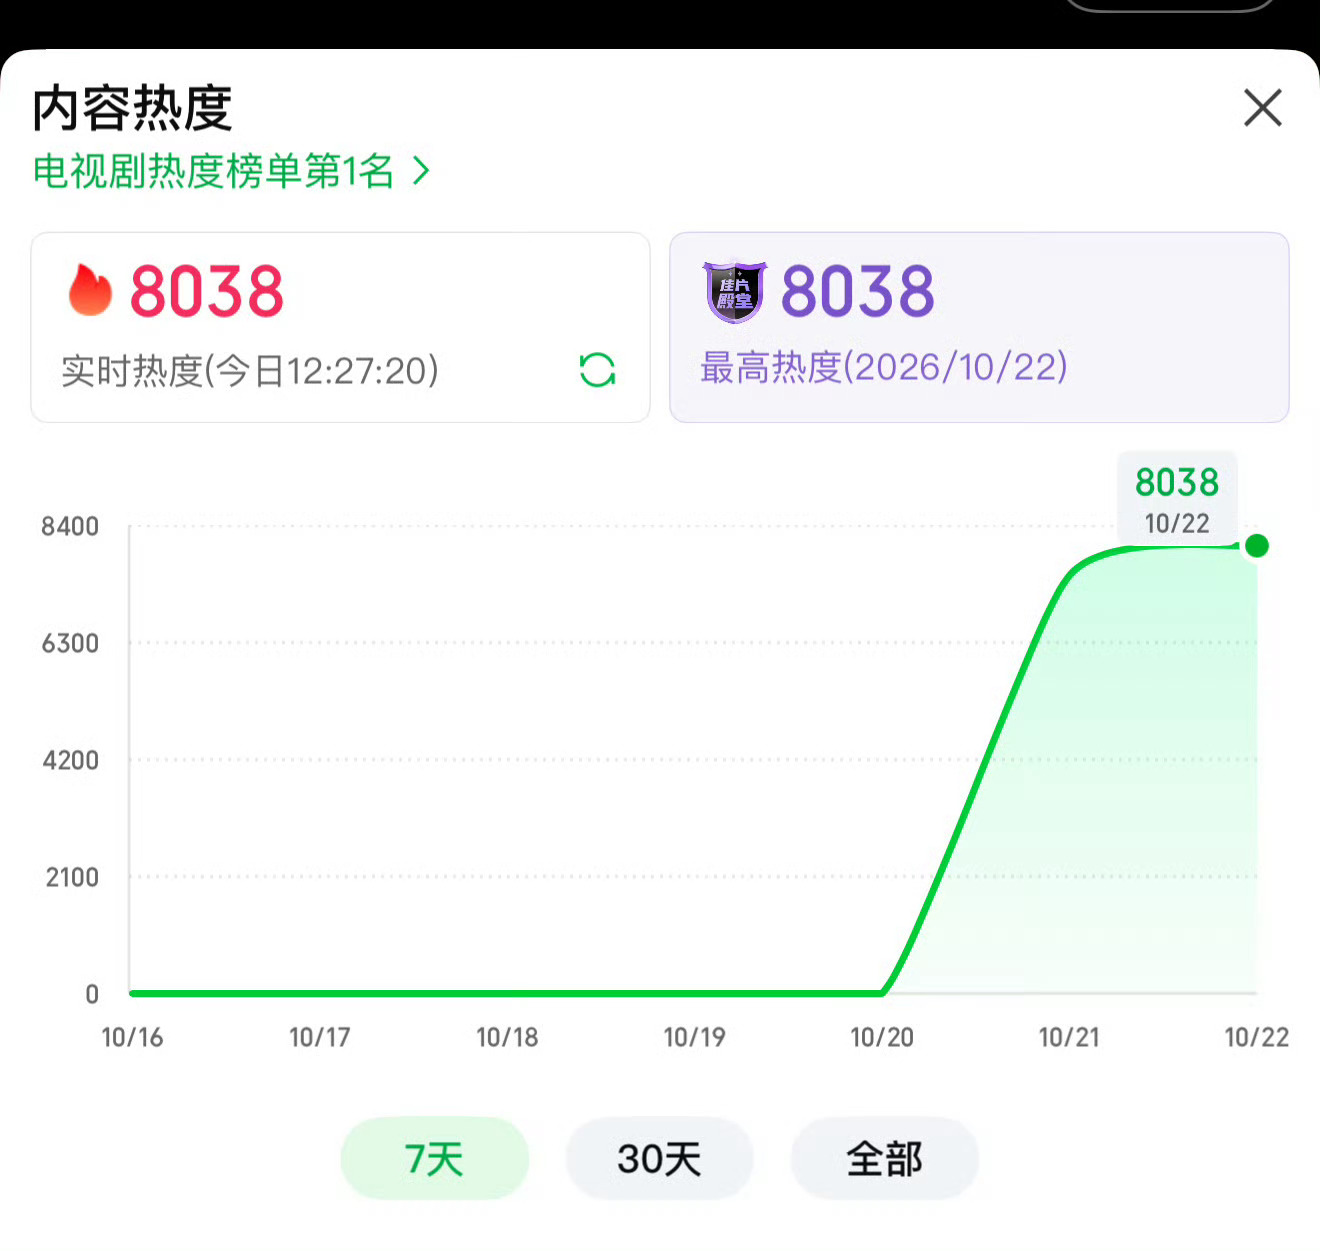Tap the 4200 y-axis label
This screenshot has width=1320, height=1251.
click(x=70, y=760)
